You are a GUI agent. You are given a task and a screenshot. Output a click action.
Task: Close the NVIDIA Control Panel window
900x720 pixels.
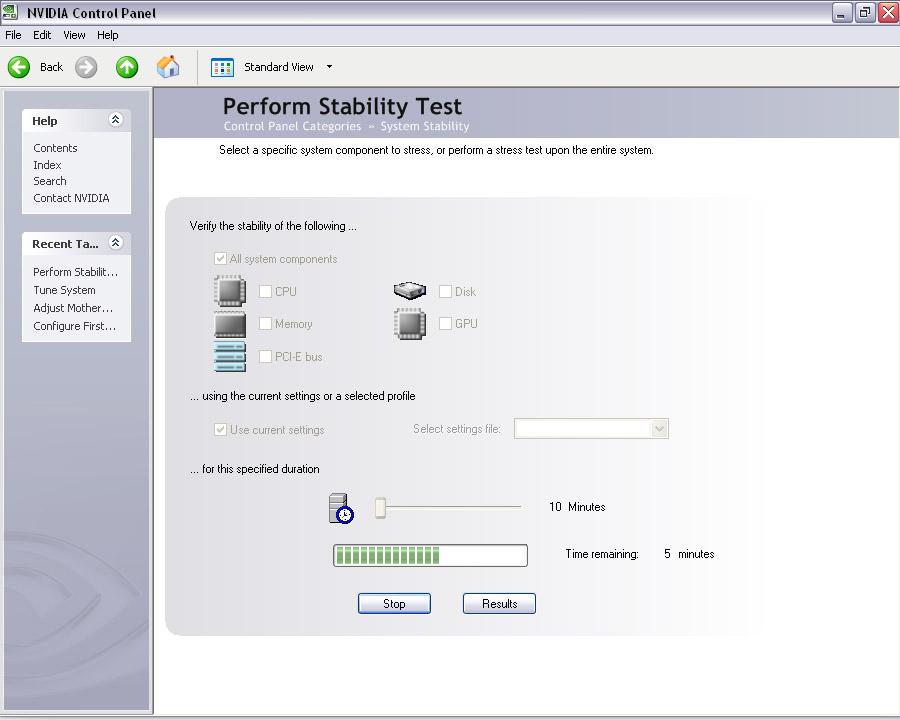pos(887,13)
